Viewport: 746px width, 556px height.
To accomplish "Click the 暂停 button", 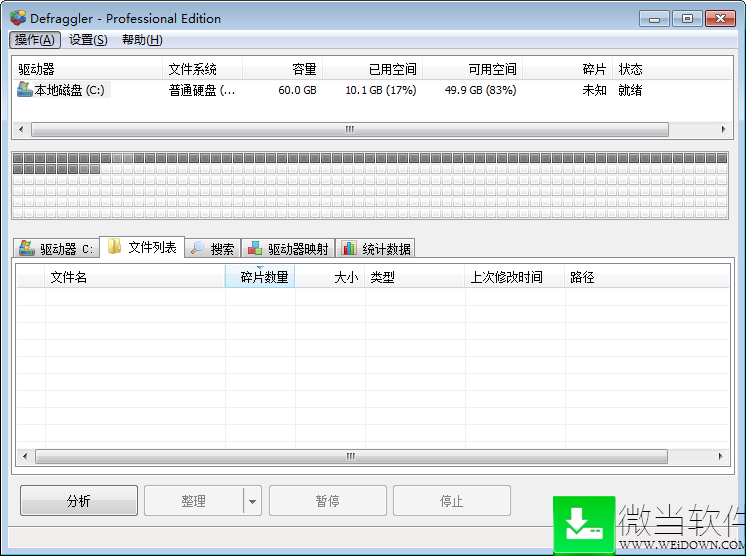I will 328,500.
